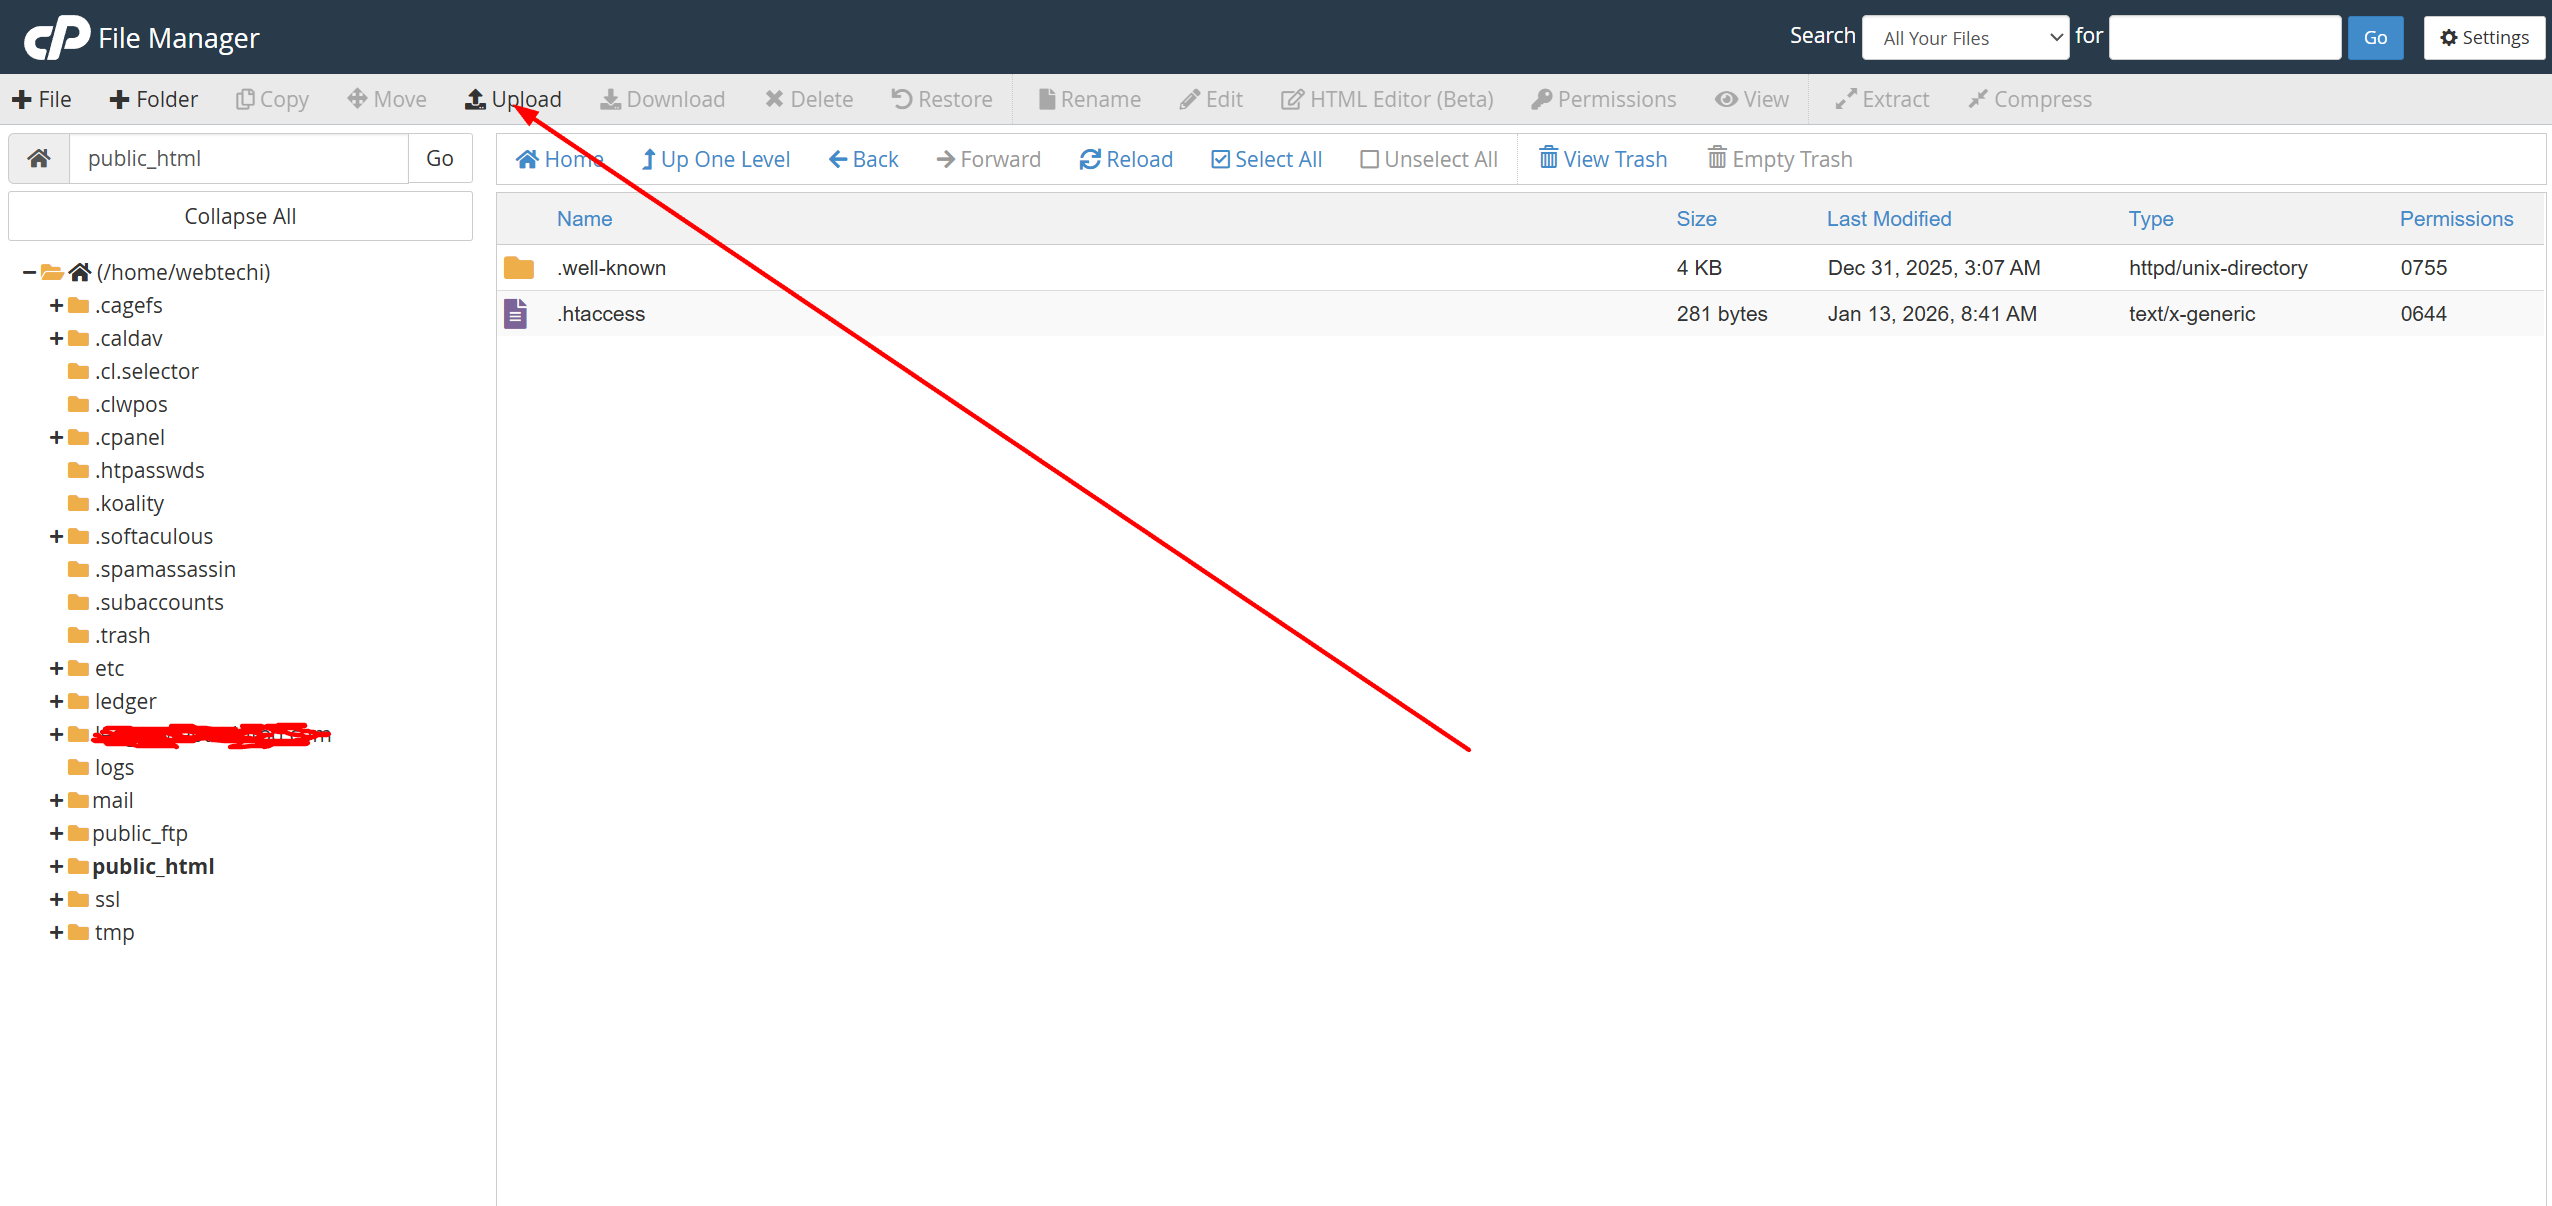2552x1206 pixels.
Task: Click the public_html path input field
Action: (x=238, y=158)
